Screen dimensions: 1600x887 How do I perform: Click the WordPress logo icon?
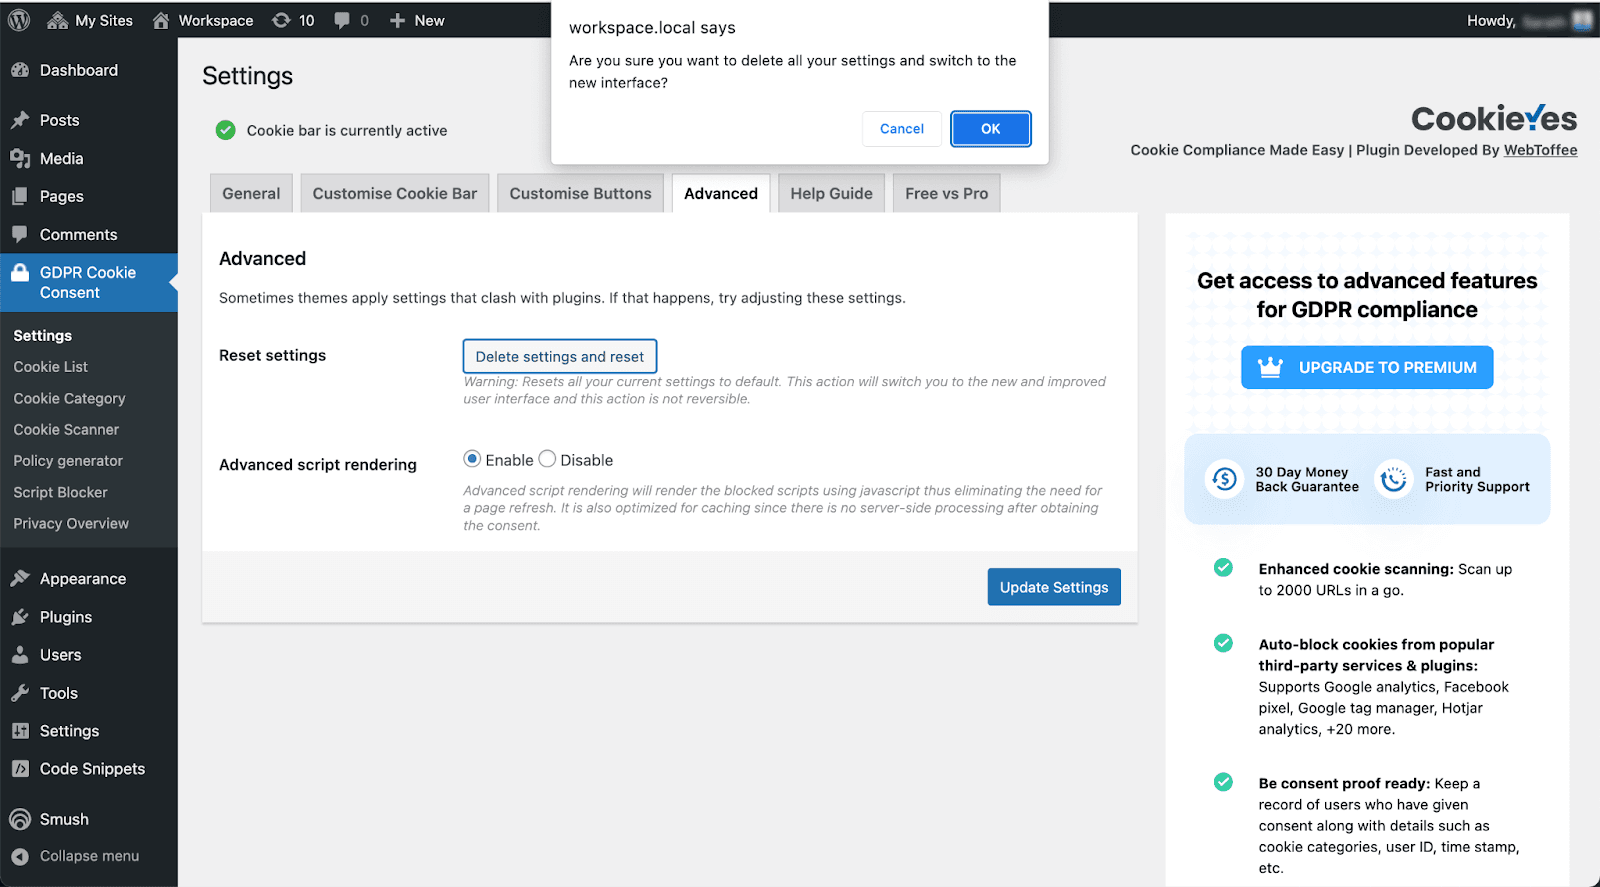[x=19, y=20]
